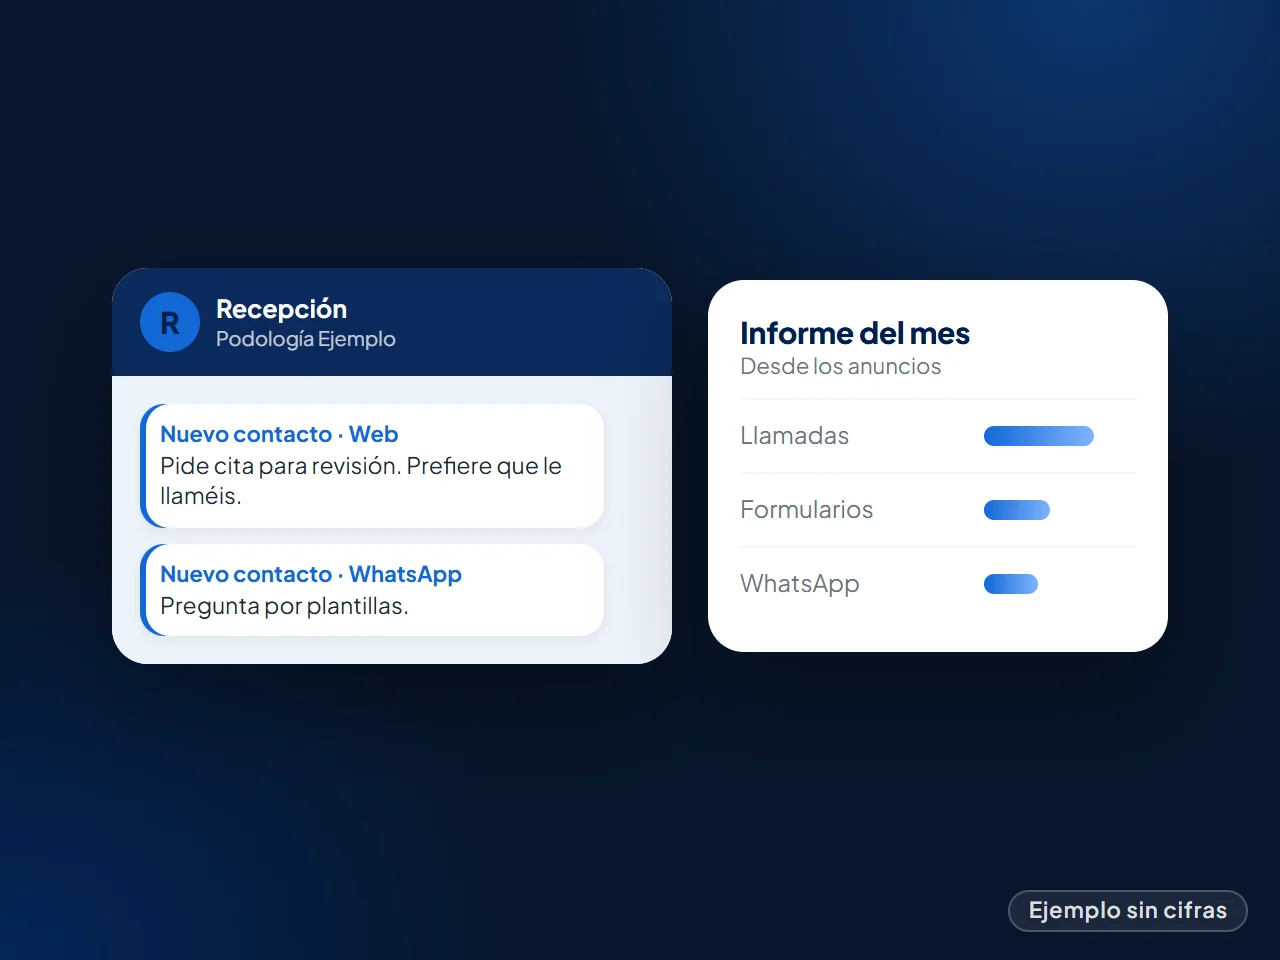Click the Llamadas row label
The height and width of the screenshot is (960, 1280).
pos(794,436)
